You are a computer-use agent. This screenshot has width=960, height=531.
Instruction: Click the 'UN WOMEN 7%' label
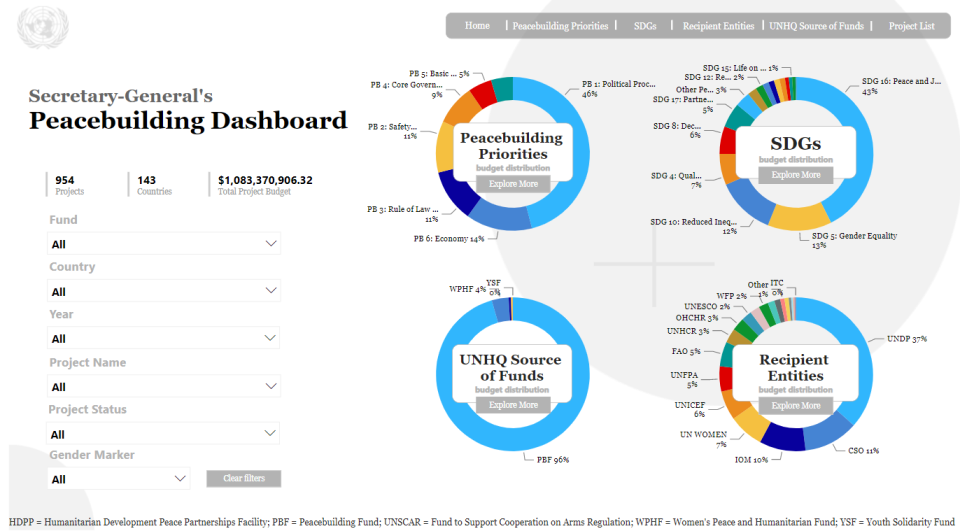[703, 439]
